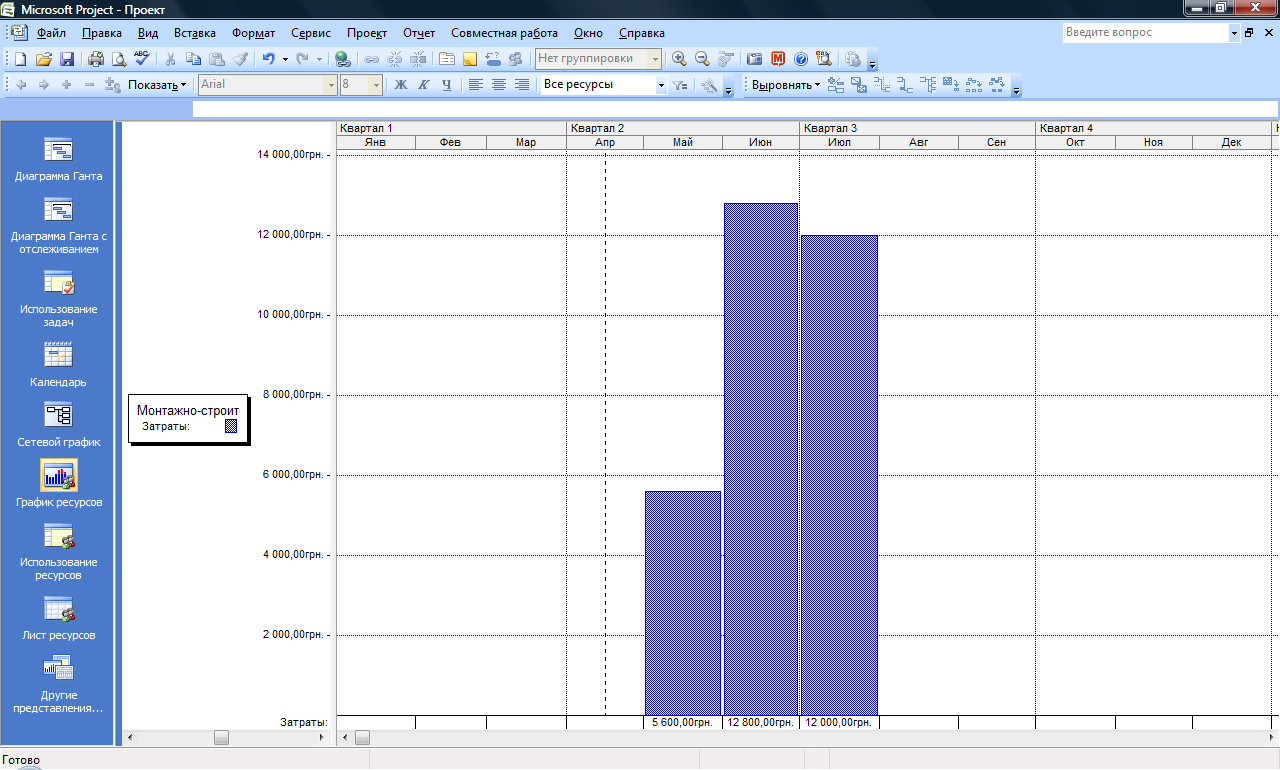Image resolution: width=1280 pixels, height=770 pixels.
Task: Save the project with the floppy icon
Action: click(67, 59)
